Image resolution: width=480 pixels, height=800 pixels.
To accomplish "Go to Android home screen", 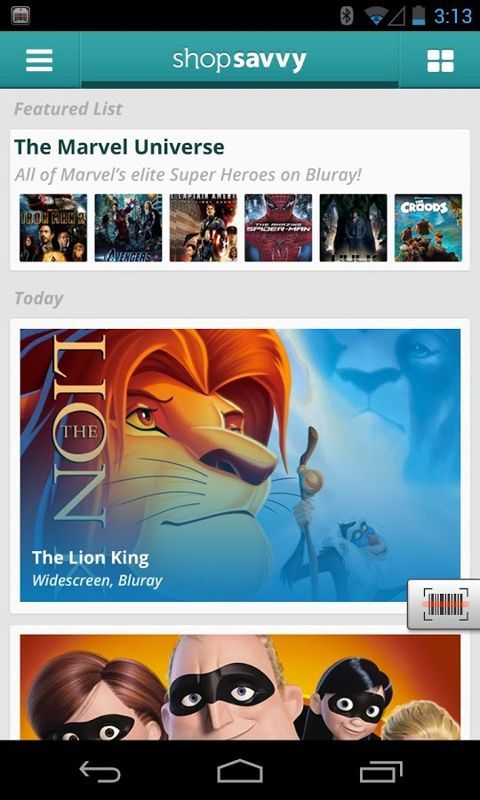I will coord(240,771).
